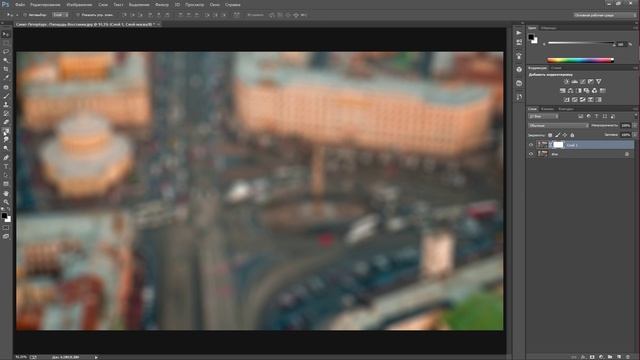The width and height of the screenshot is (640, 360).
Task: Select the Hand tool
Action: tap(6, 193)
